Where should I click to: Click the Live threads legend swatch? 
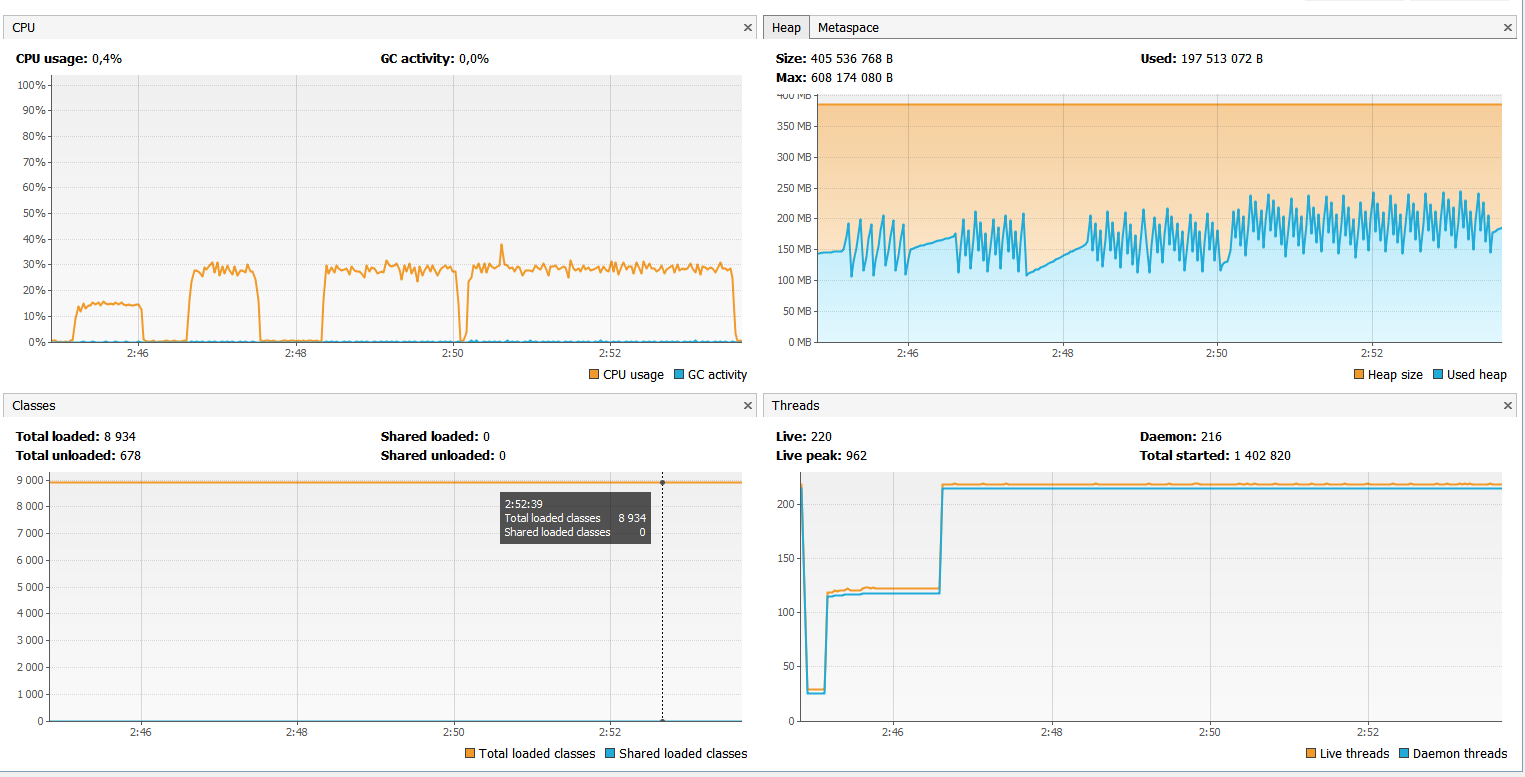coord(1311,754)
